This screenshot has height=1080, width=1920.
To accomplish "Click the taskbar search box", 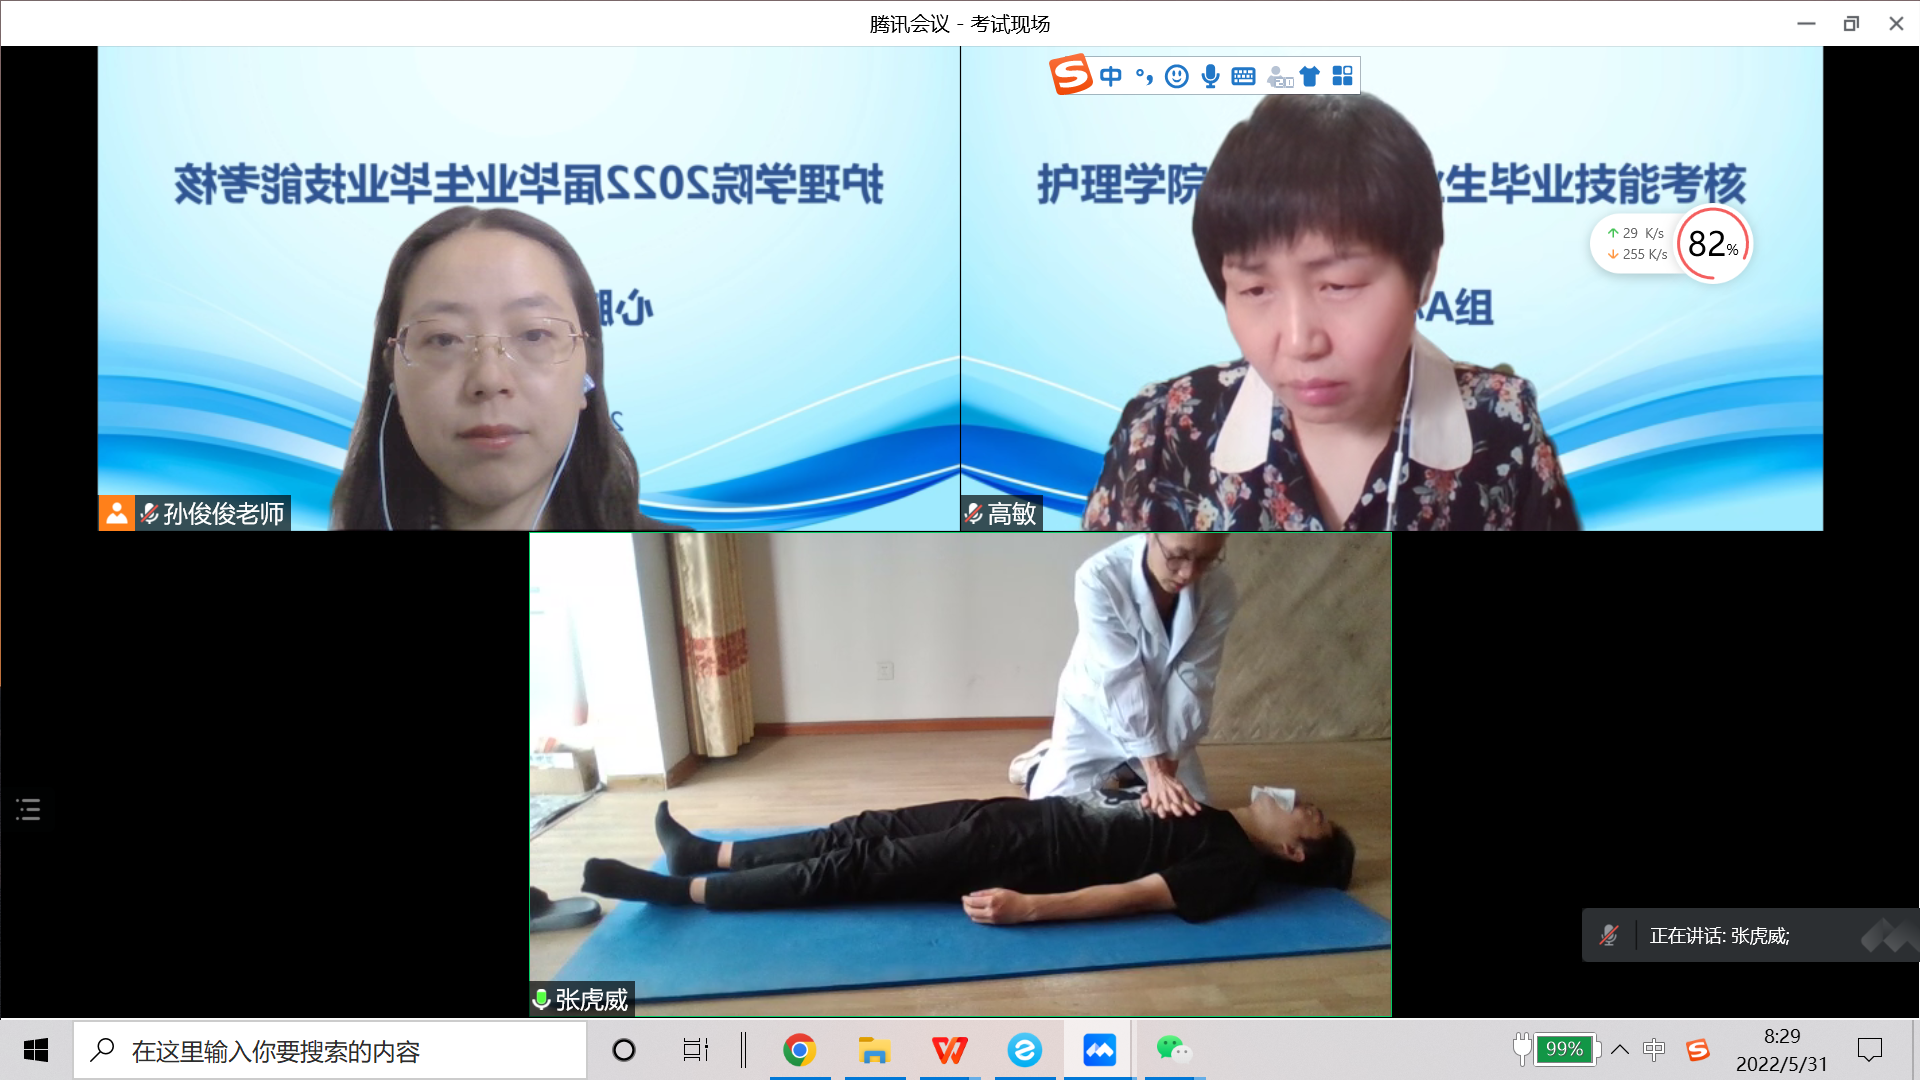I will click(330, 1051).
